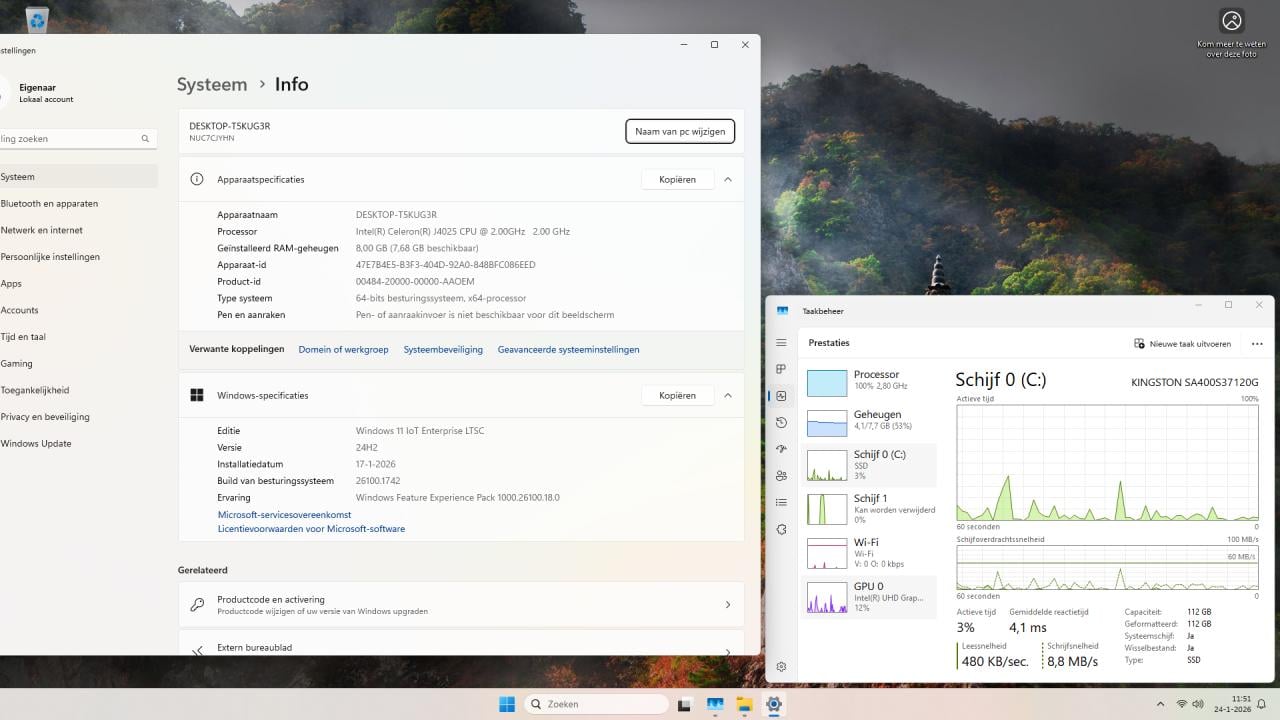Go to Windows Update settings page
This screenshot has width=1280, height=720.
(36, 444)
